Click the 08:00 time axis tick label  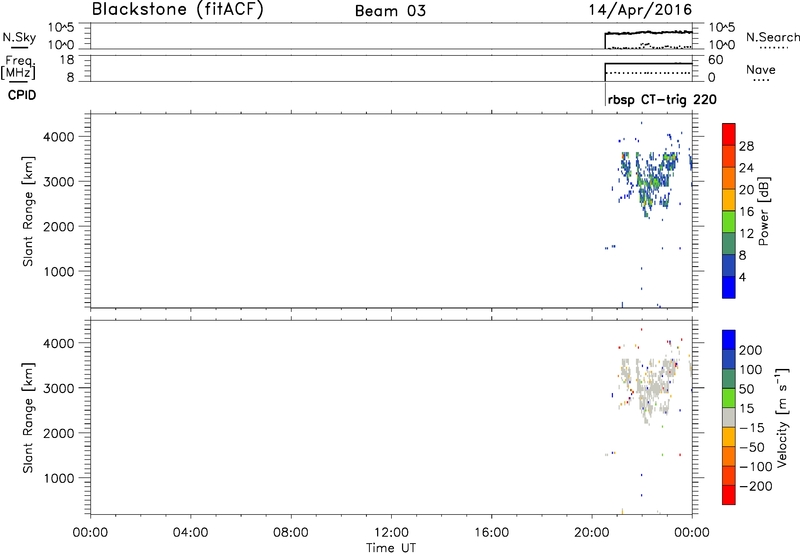coord(291,533)
